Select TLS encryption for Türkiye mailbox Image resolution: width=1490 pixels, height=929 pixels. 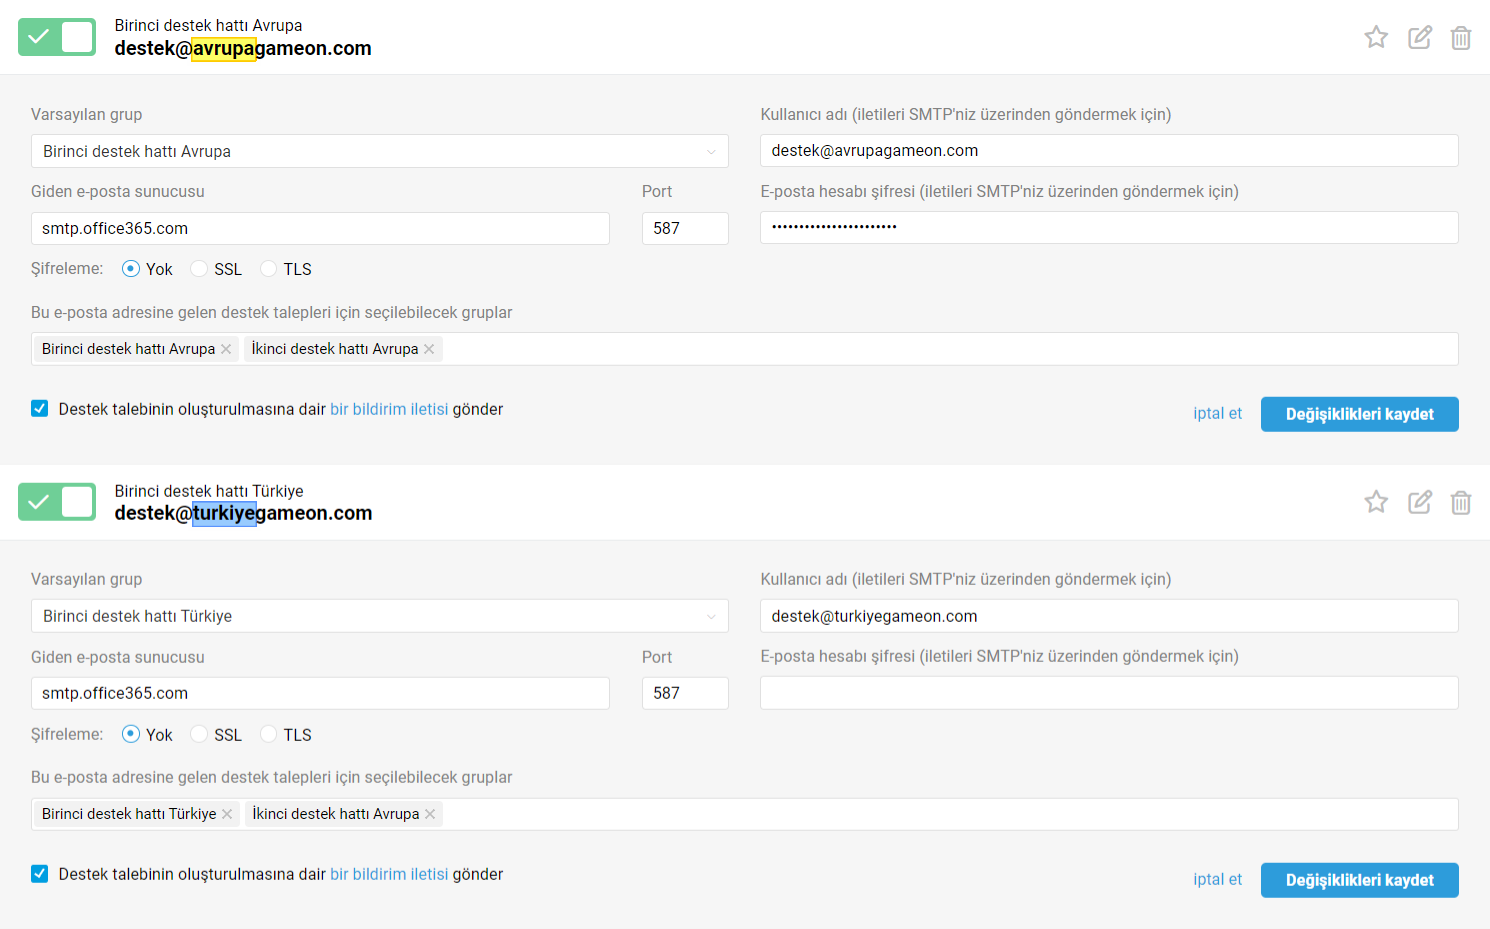click(x=268, y=734)
